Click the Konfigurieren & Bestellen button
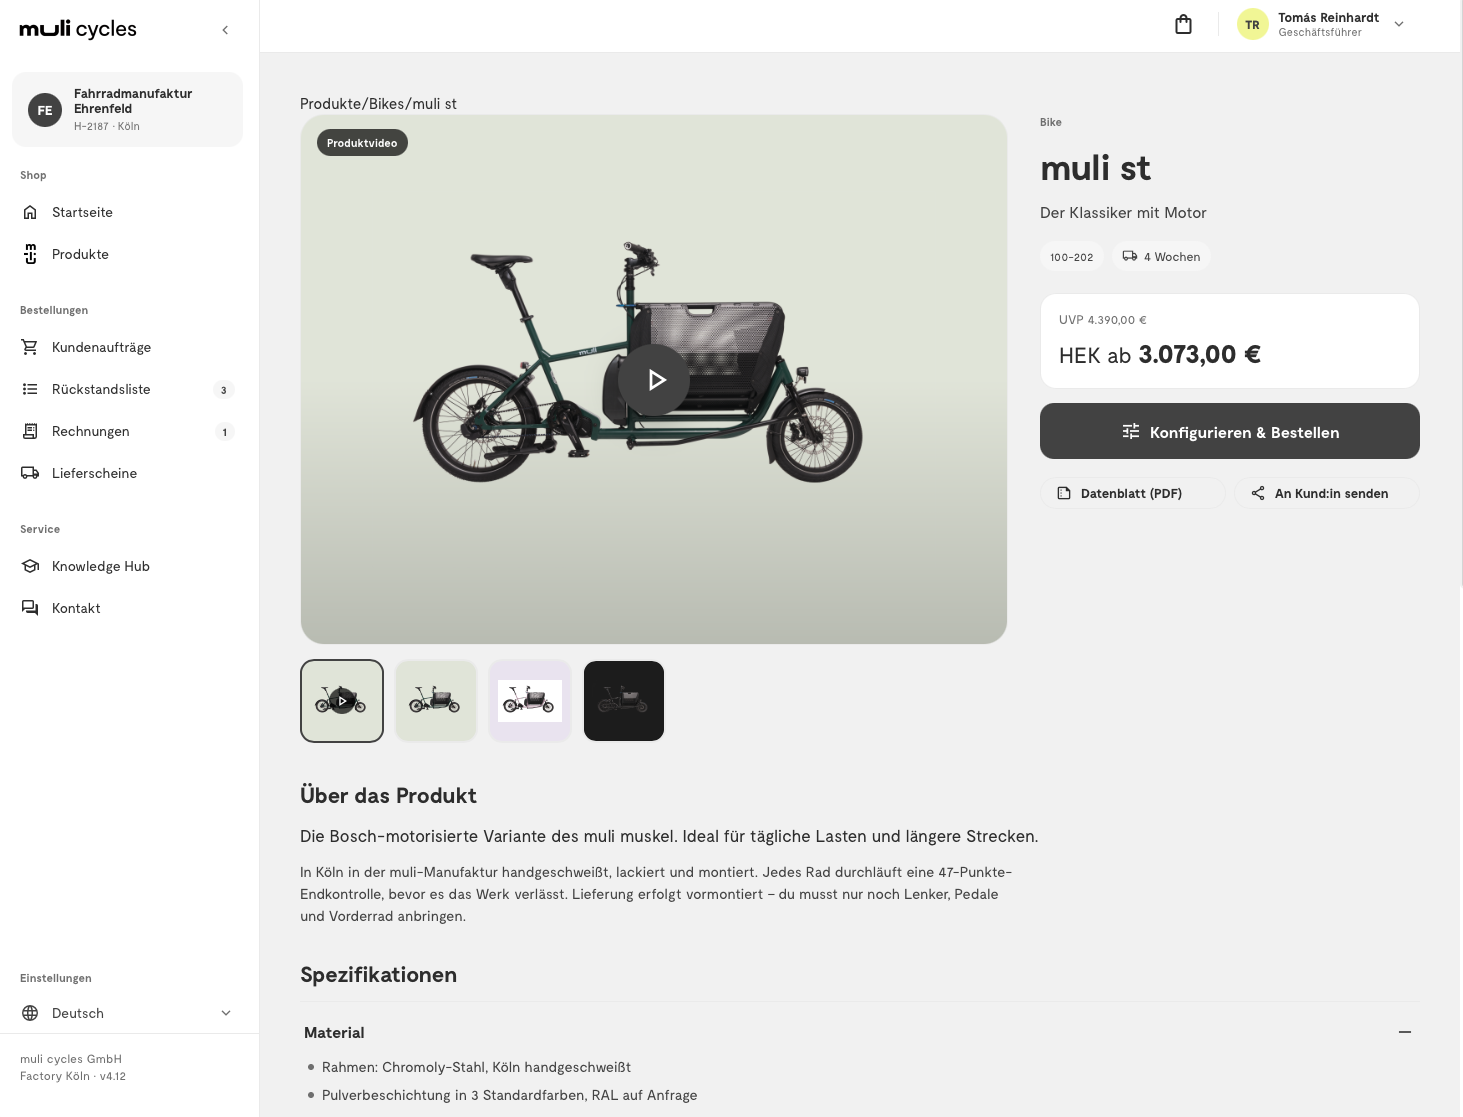This screenshot has height=1117, width=1463. (x=1230, y=431)
